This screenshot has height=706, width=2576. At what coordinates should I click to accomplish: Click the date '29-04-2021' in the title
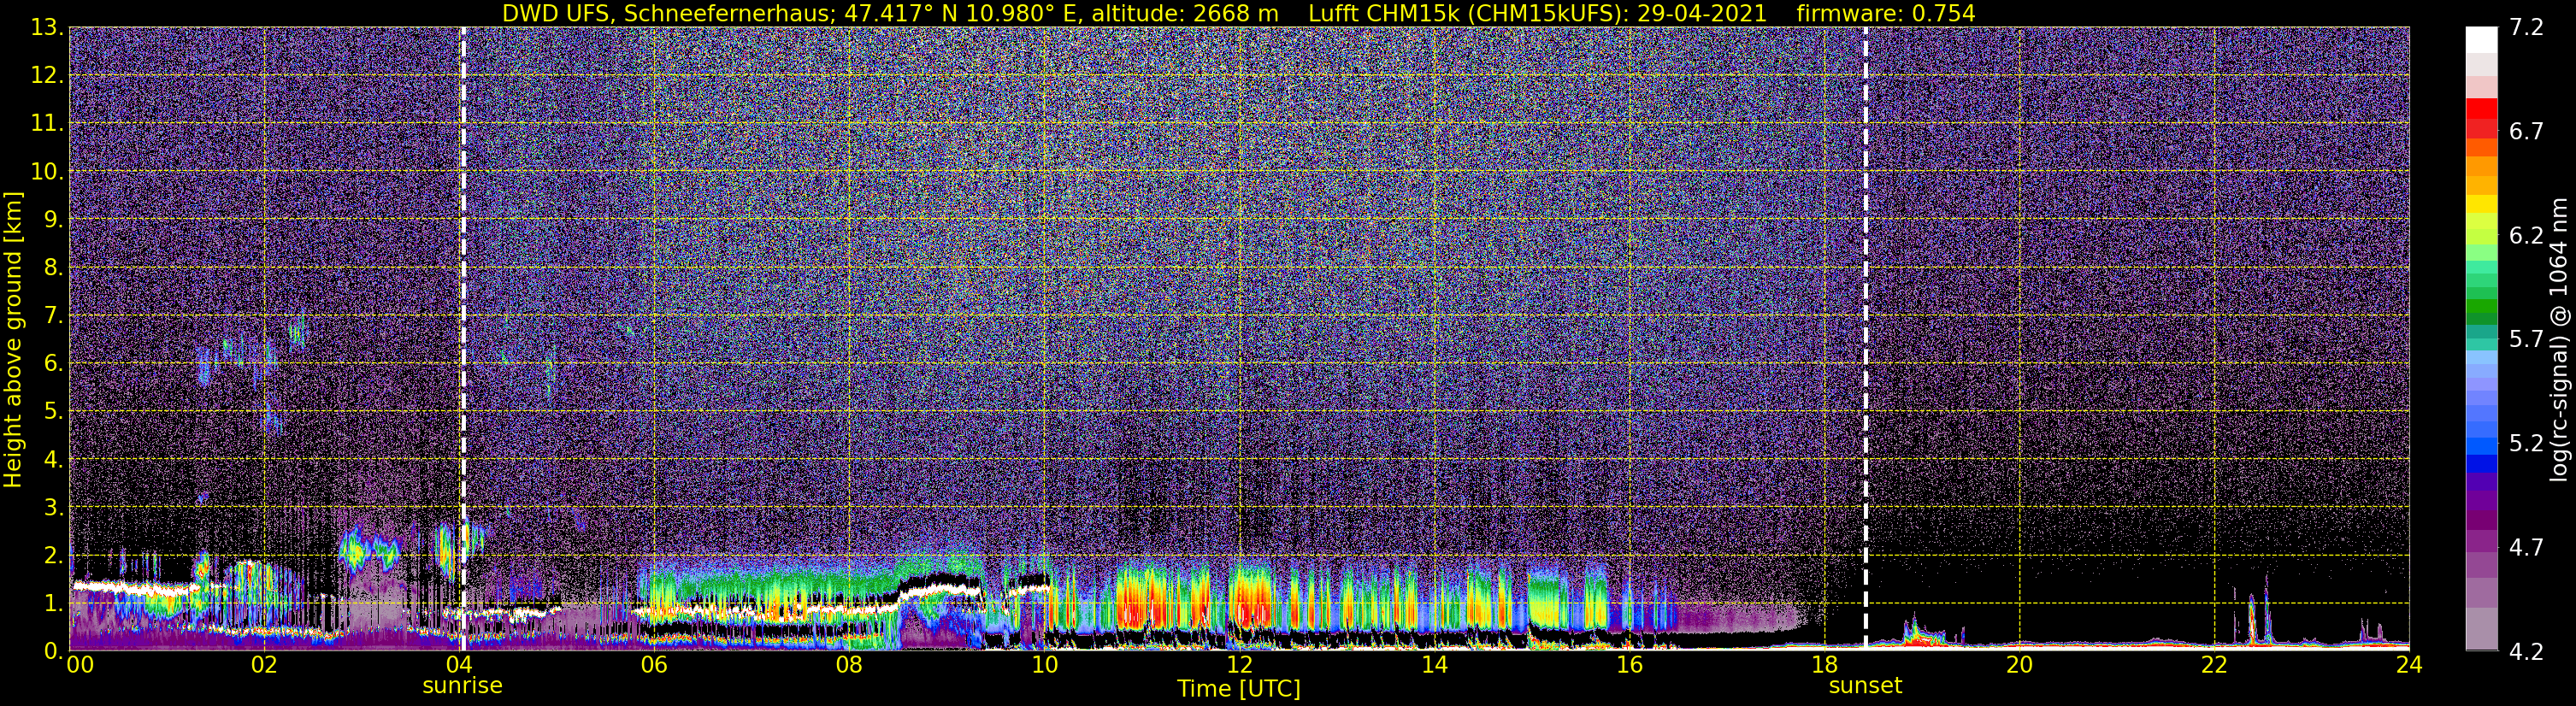[1703, 13]
